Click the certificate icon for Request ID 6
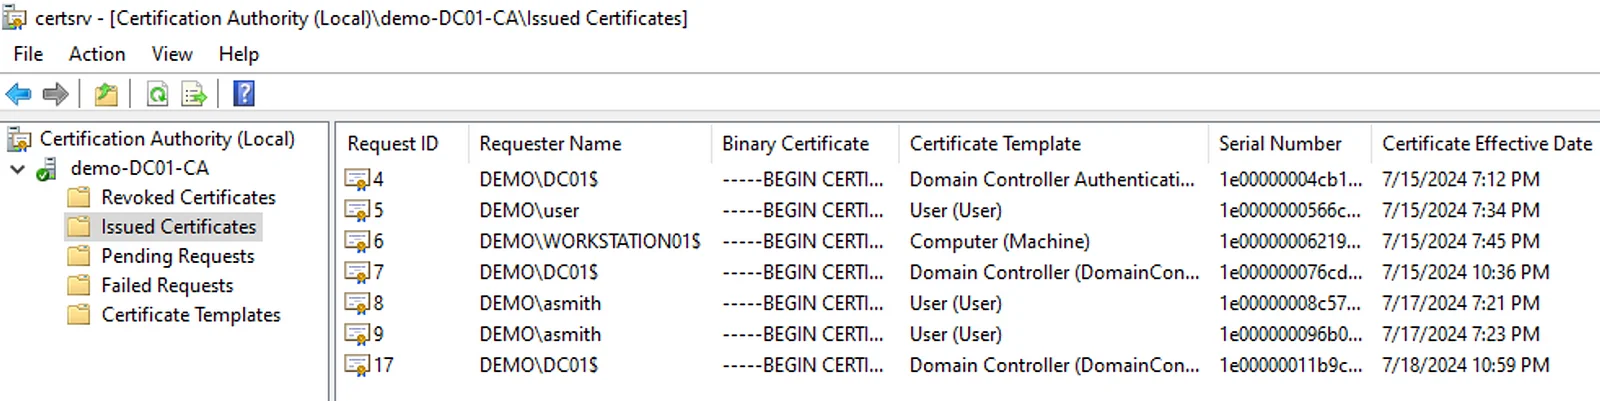Viewport: 1600px width, 401px height. click(357, 242)
